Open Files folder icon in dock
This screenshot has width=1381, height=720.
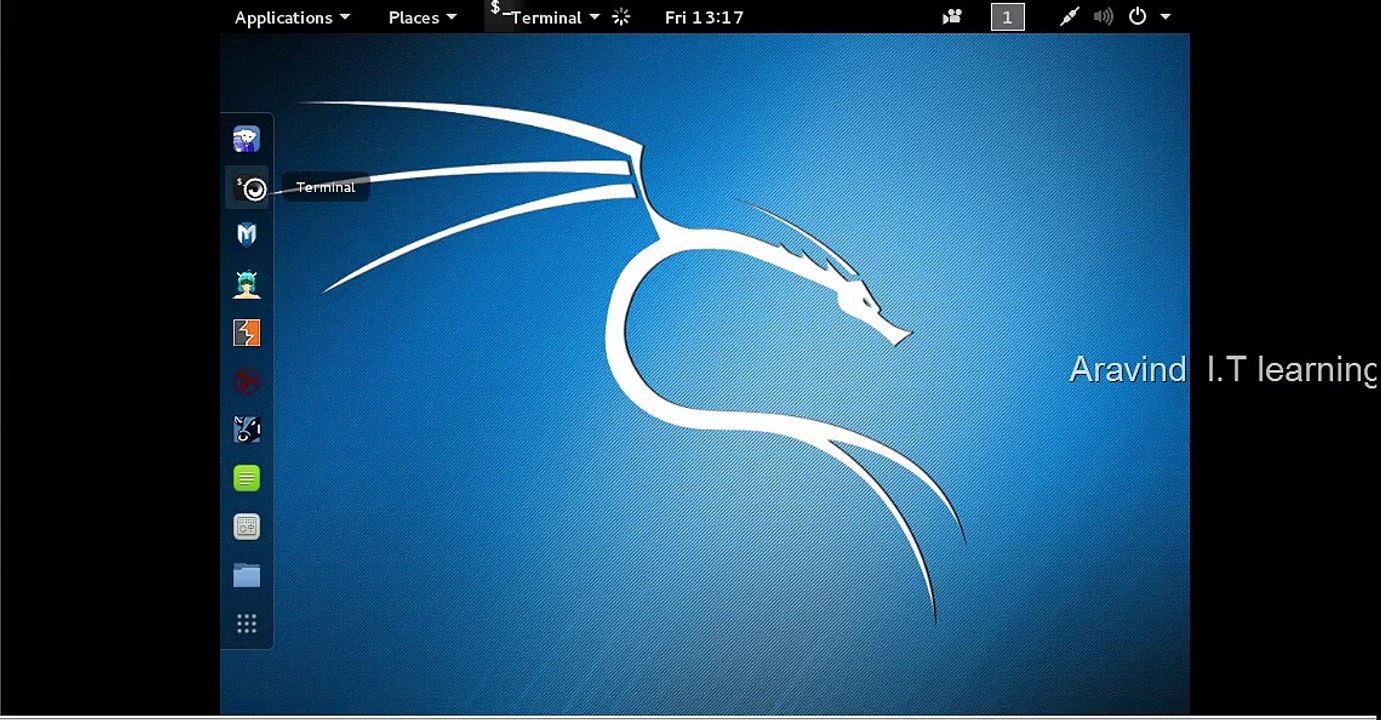tap(246, 575)
